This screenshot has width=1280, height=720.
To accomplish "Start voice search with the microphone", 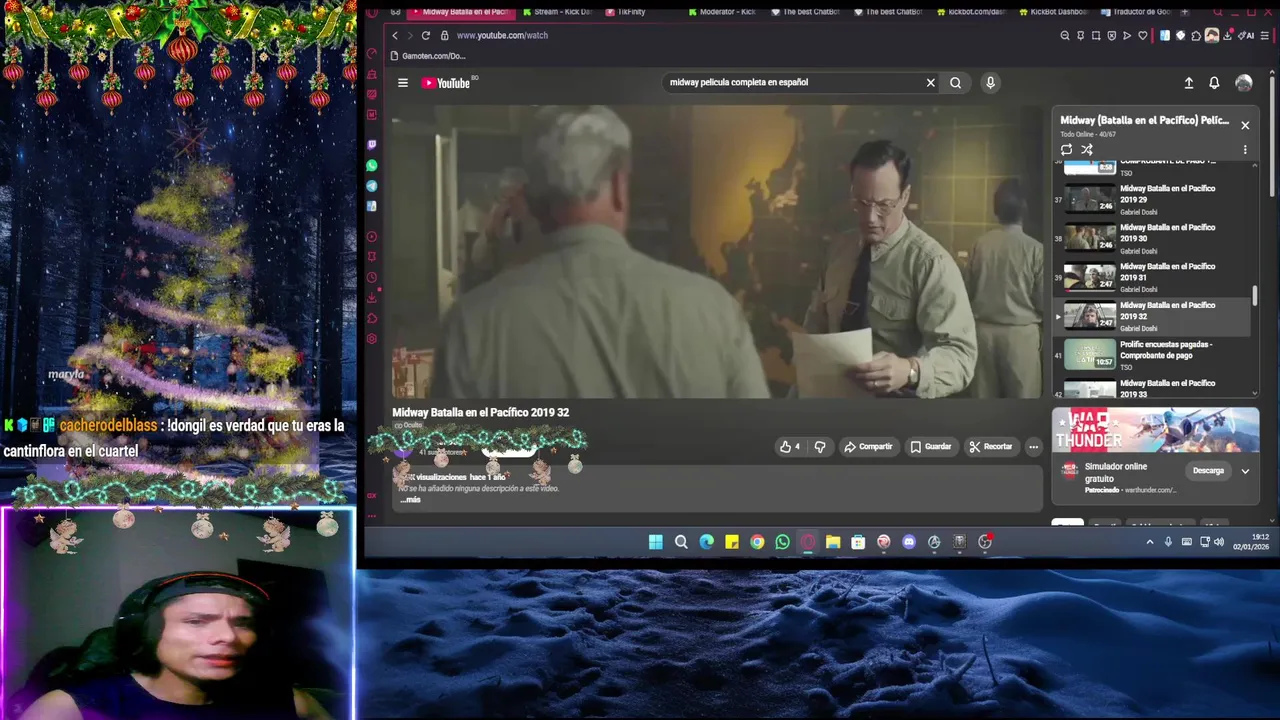I will pos(990,83).
